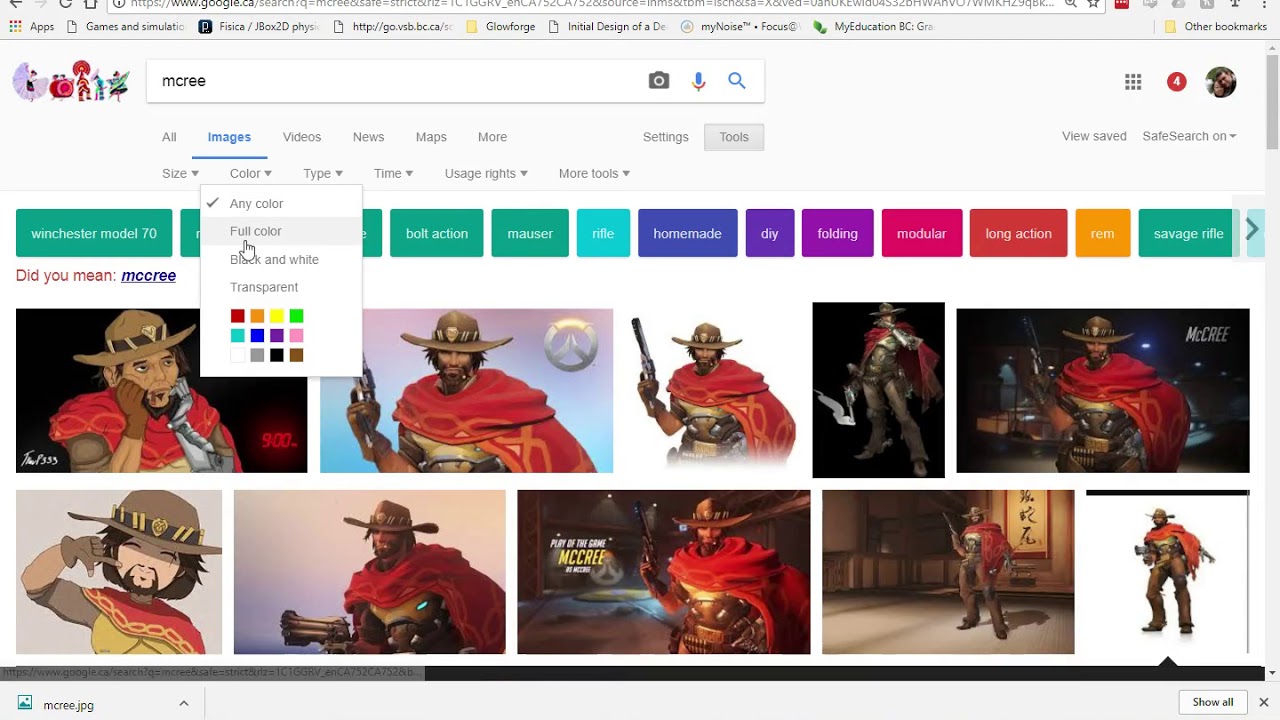This screenshot has height=720, width=1280.
Task: Switch to the Maps tab
Action: (x=431, y=137)
